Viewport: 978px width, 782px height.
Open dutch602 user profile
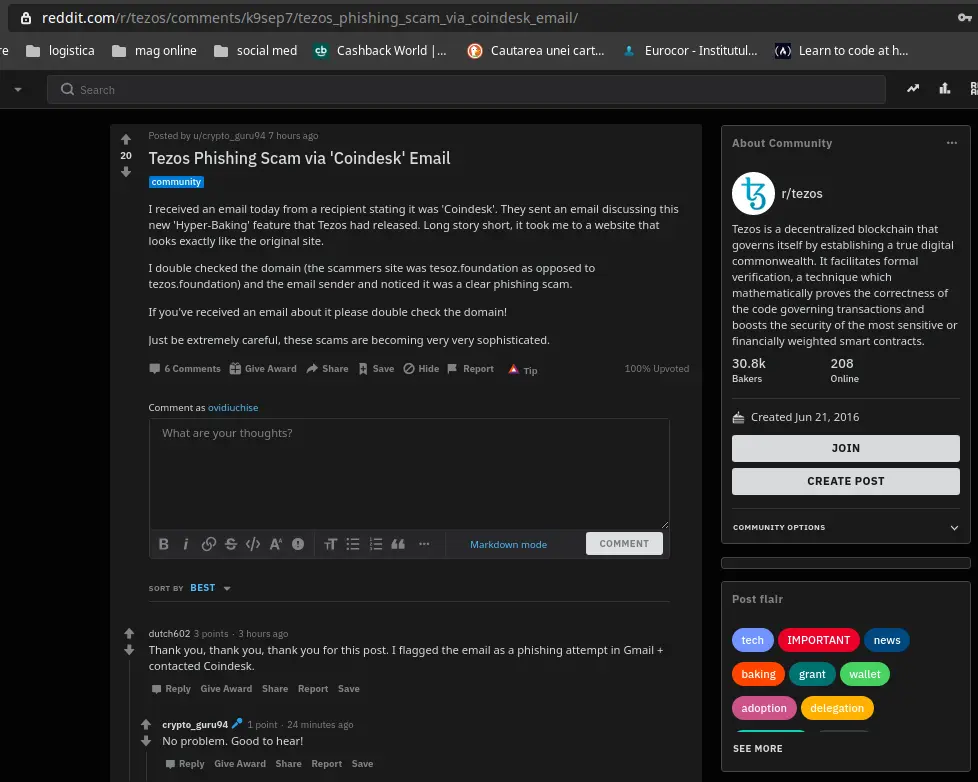tap(169, 634)
